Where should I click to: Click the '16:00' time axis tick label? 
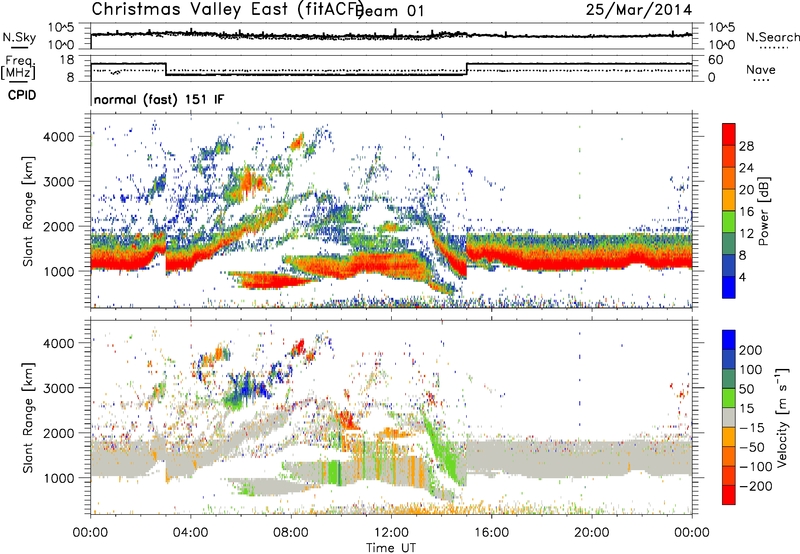click(x=491, y=533)
